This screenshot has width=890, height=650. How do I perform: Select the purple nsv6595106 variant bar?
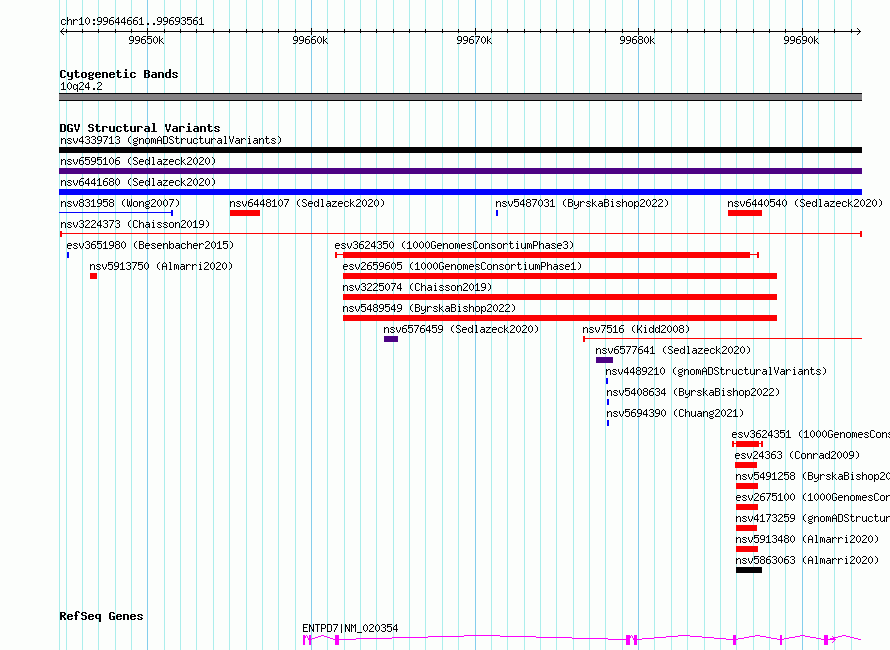coord(460,171)
